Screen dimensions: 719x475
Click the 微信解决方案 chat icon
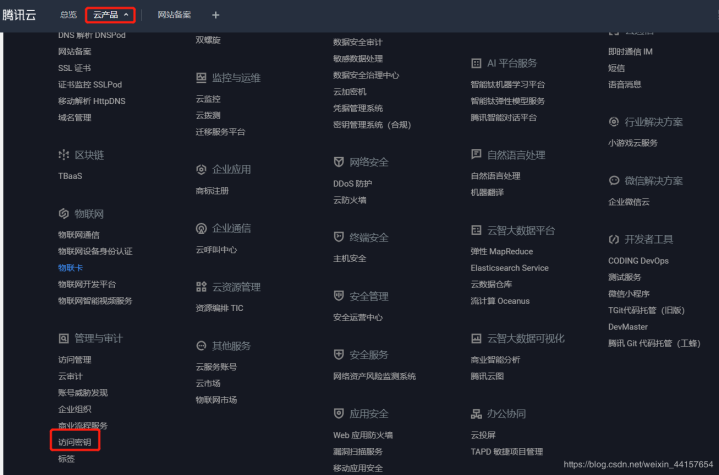coord(614,181)
